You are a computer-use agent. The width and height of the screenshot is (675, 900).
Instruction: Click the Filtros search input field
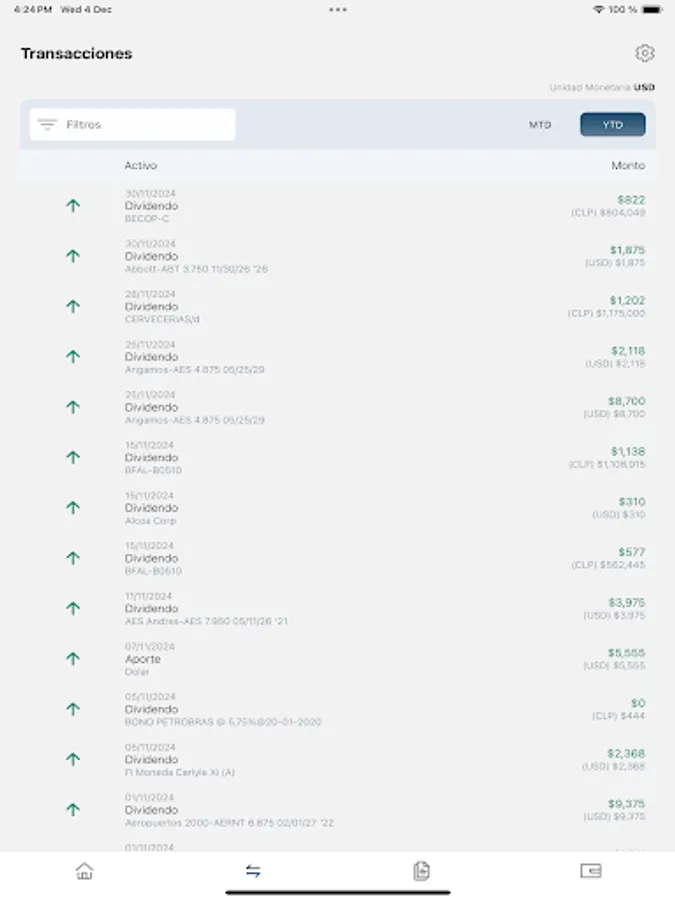point(140,124)
